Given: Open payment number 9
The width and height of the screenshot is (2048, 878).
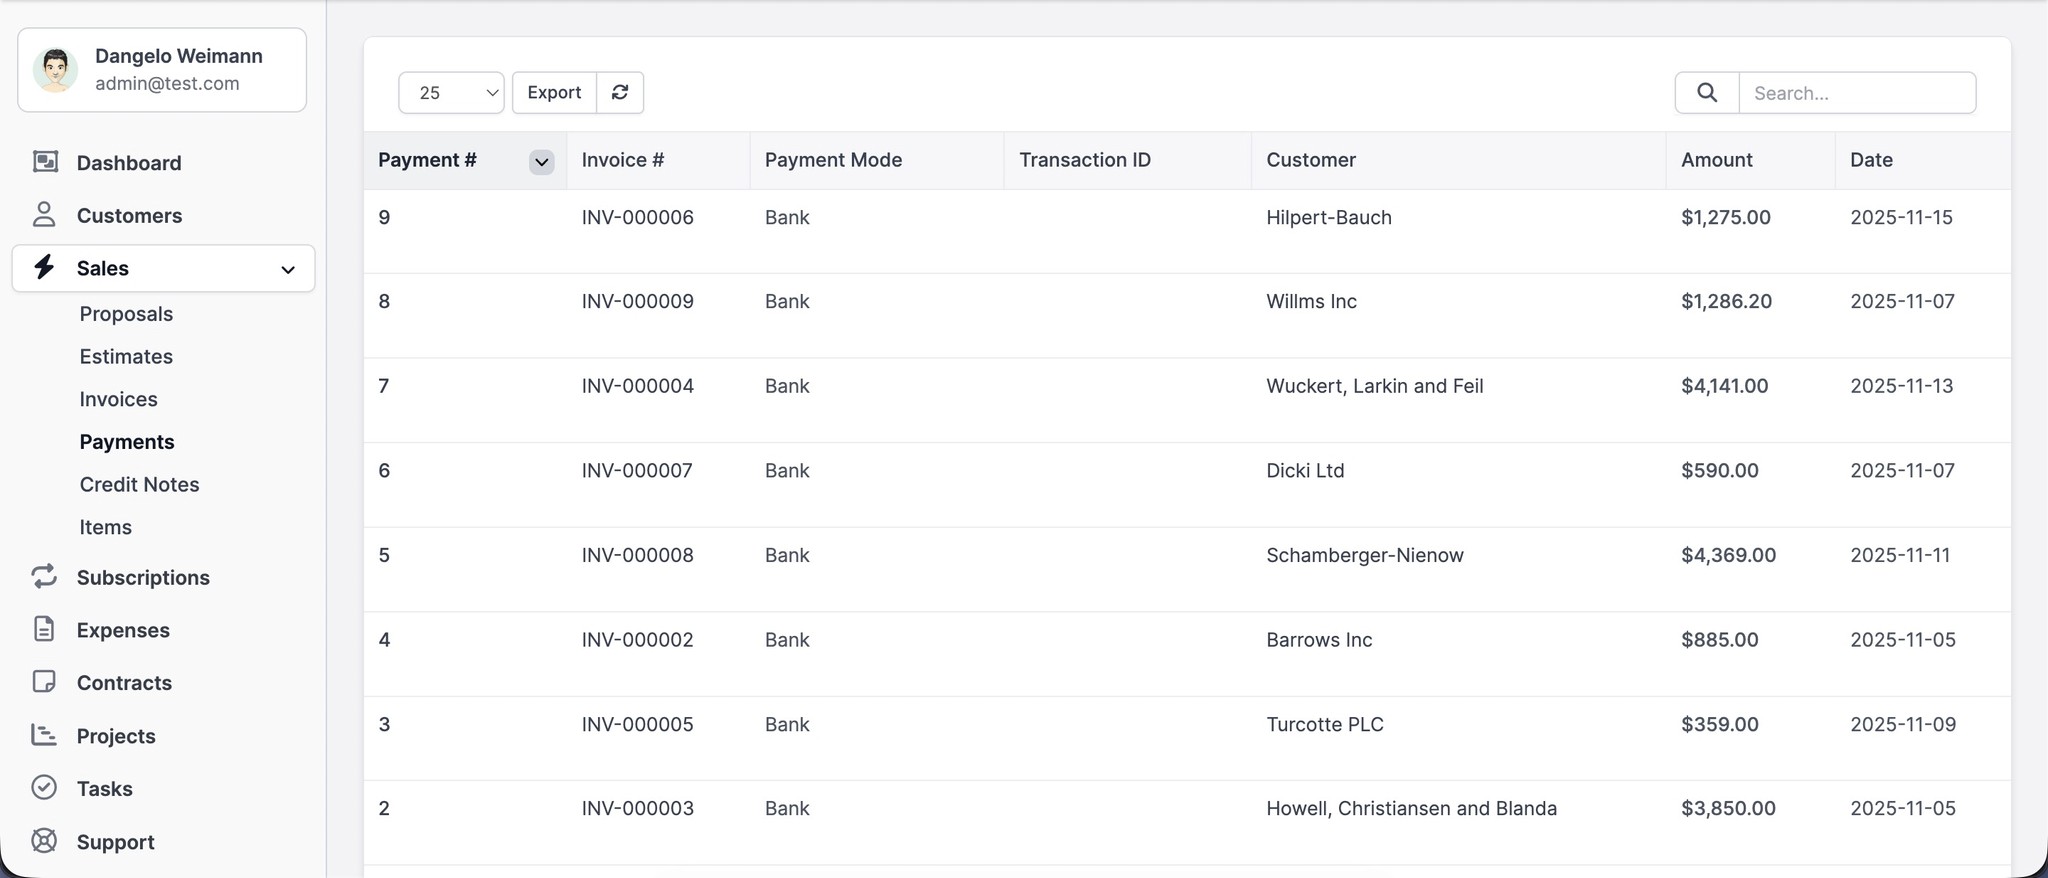Looking at the screenshot, I should [384, 217].
